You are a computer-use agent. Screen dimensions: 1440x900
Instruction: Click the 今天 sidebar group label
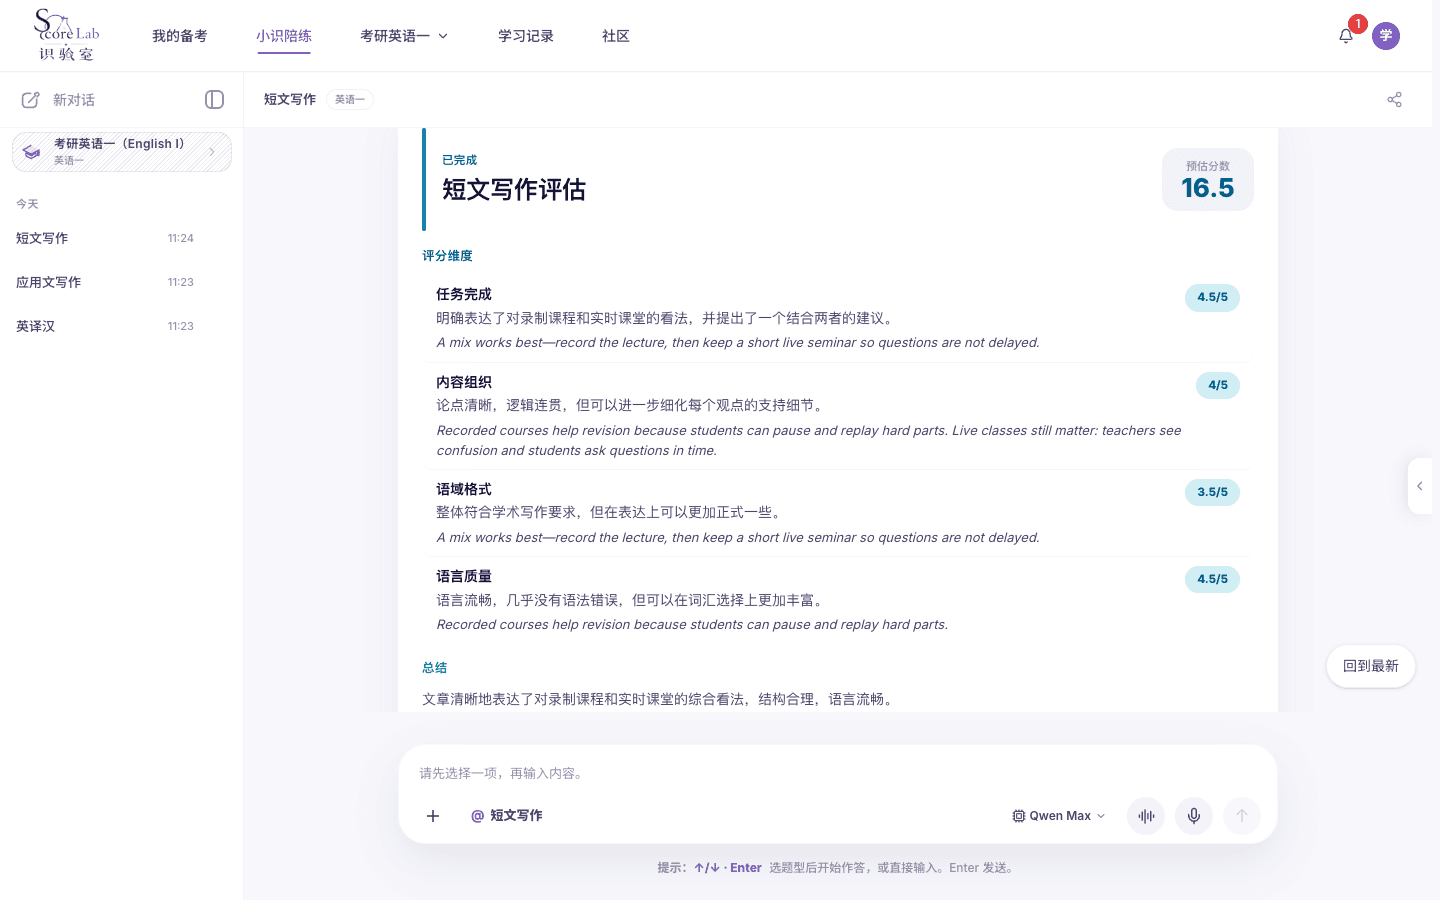coord(27,204)
